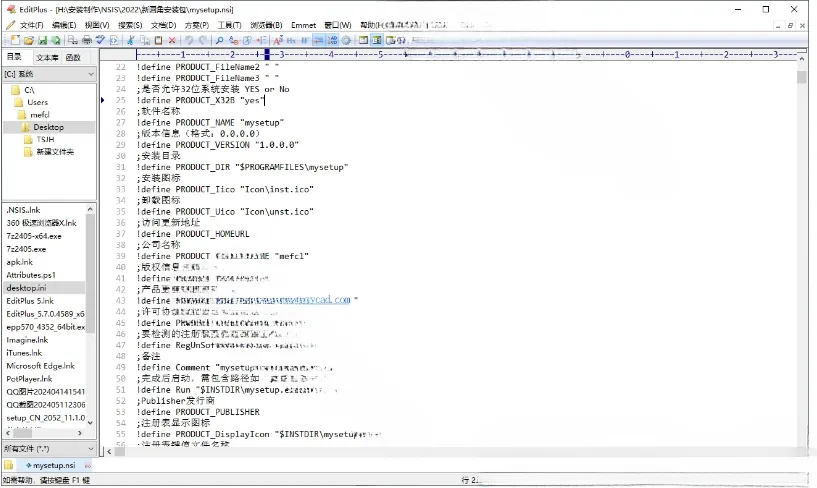Click the Redo toolbar icon
The width and height of the screenshot is (817, 488).
click(203, 40)
